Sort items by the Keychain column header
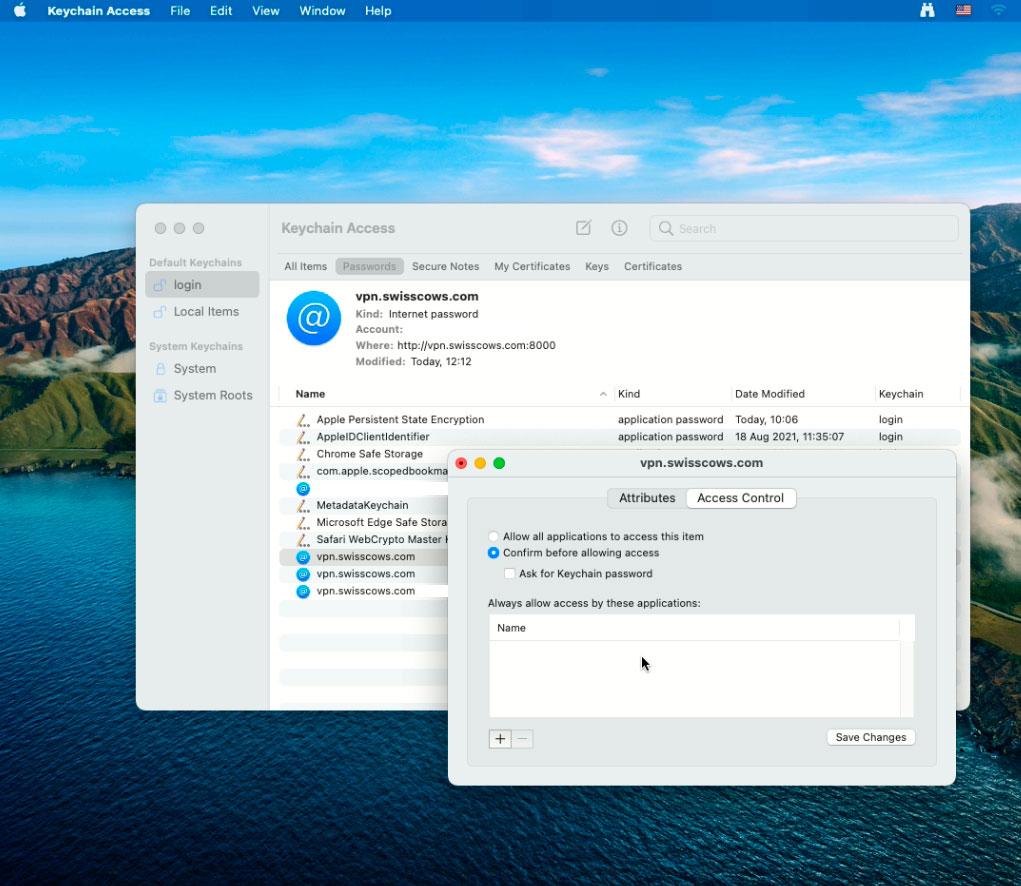The width and height of the screenshot is (1021, 886). pyautogui.click(x=901, y=394)
